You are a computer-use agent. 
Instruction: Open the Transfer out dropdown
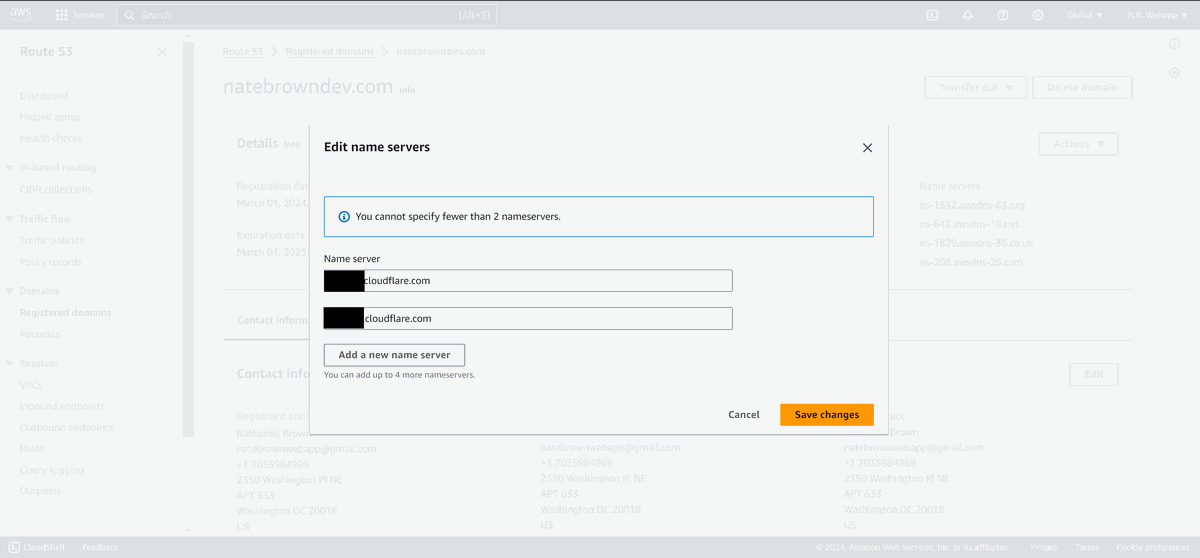click(x=976, y=88)
